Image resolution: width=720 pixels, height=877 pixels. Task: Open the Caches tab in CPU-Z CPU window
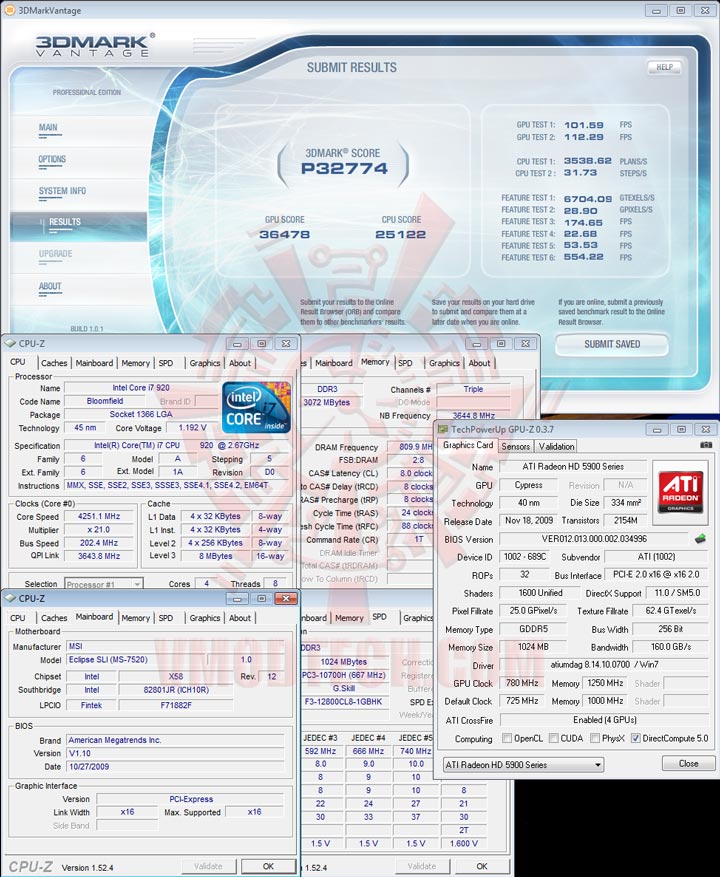coord(54,363)
